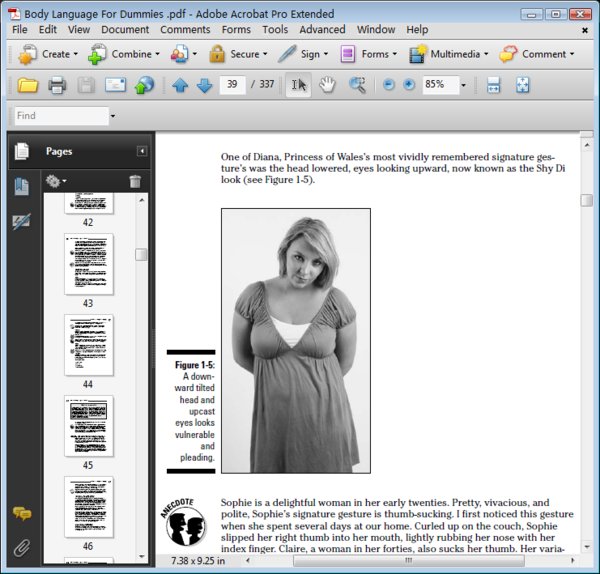Expand the Find options dropdown arrow
The image size is (600, 574).
[x=112, y=116]
